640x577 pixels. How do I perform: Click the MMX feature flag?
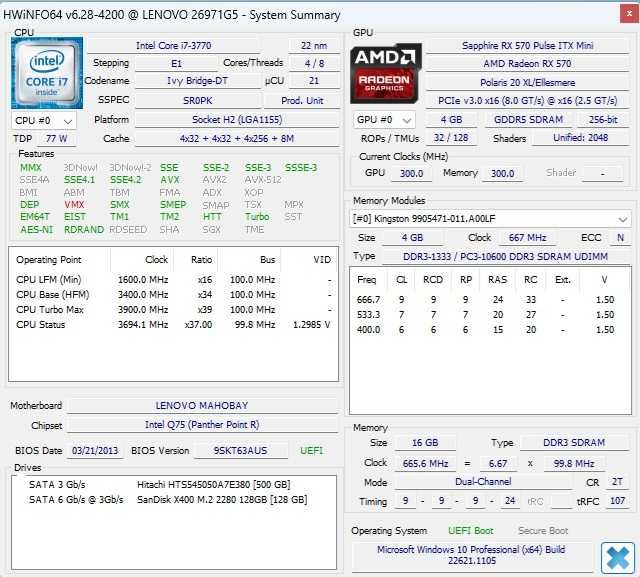tap(31, 167)
